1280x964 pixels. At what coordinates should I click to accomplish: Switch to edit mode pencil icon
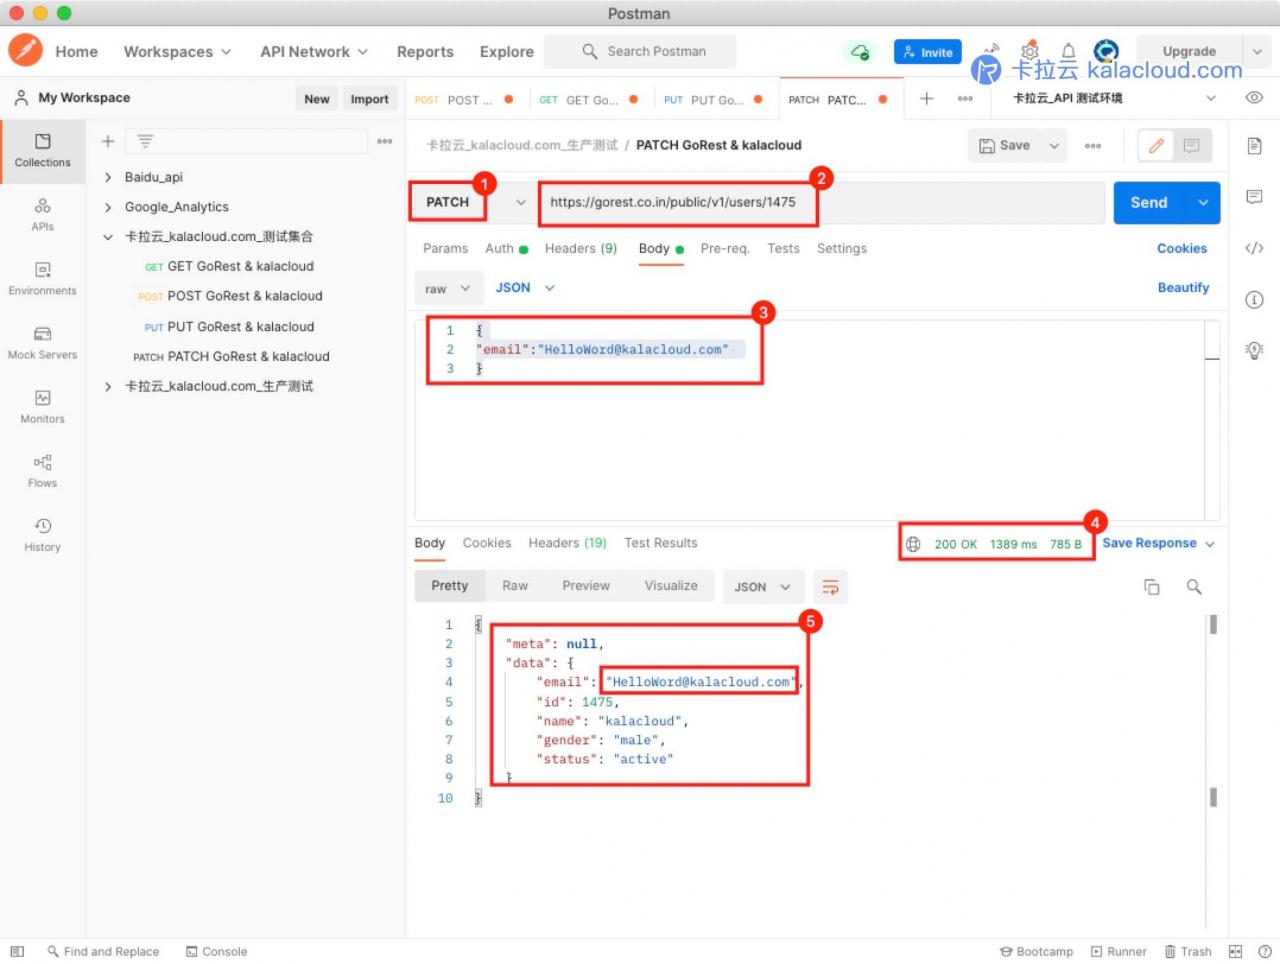[x=1156, y=146]
